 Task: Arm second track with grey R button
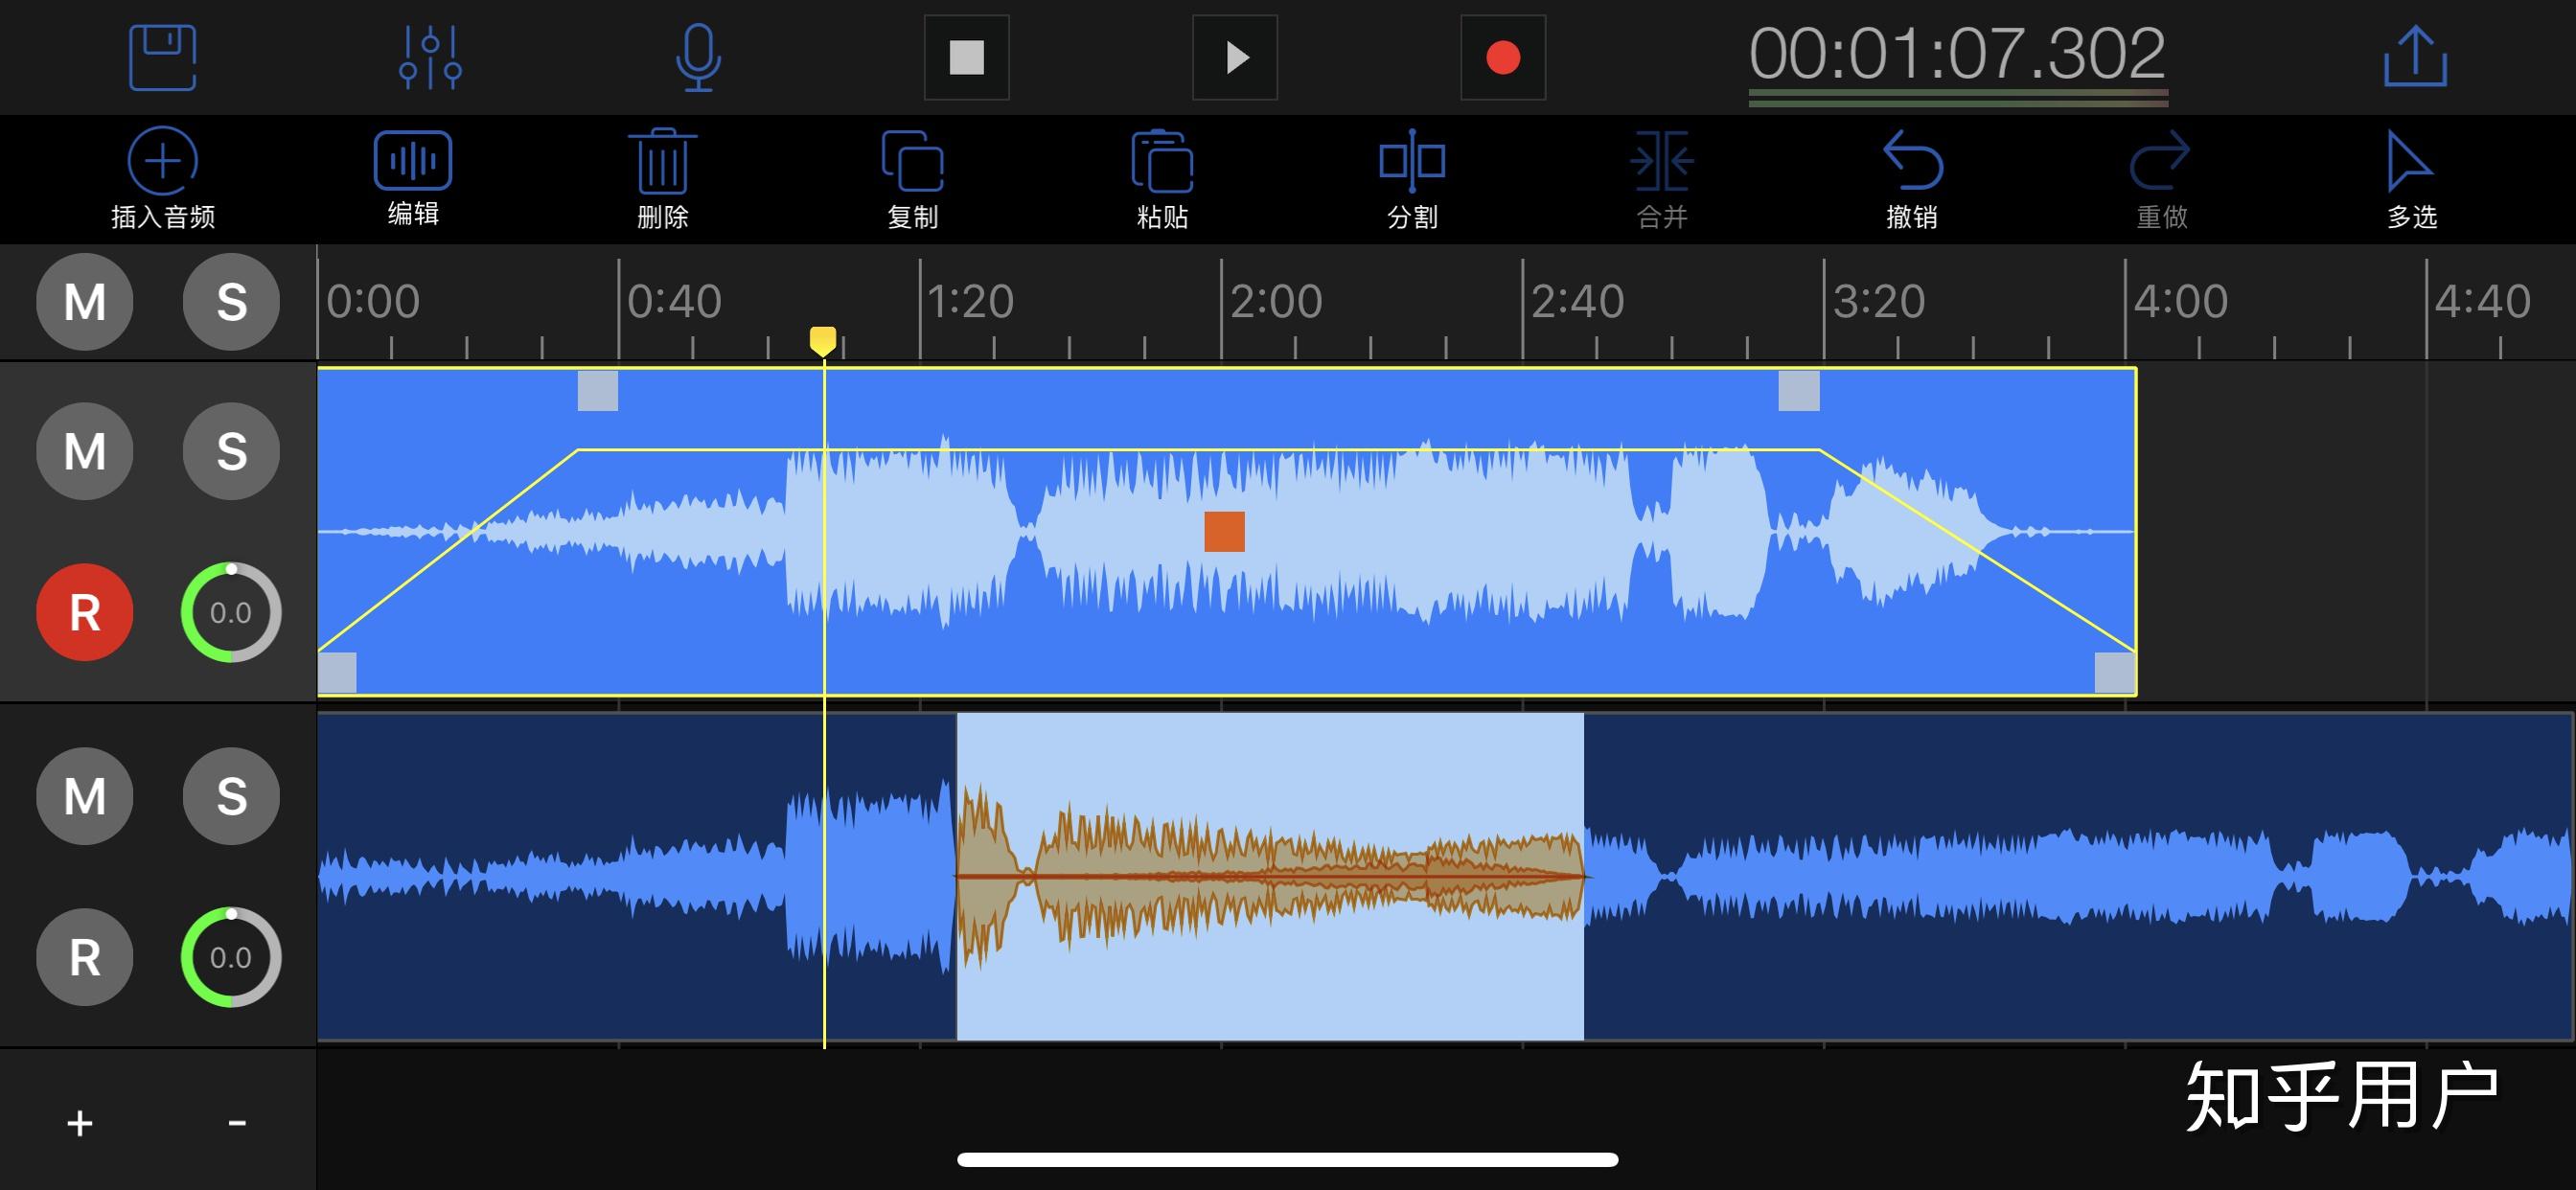pos(85,957)
